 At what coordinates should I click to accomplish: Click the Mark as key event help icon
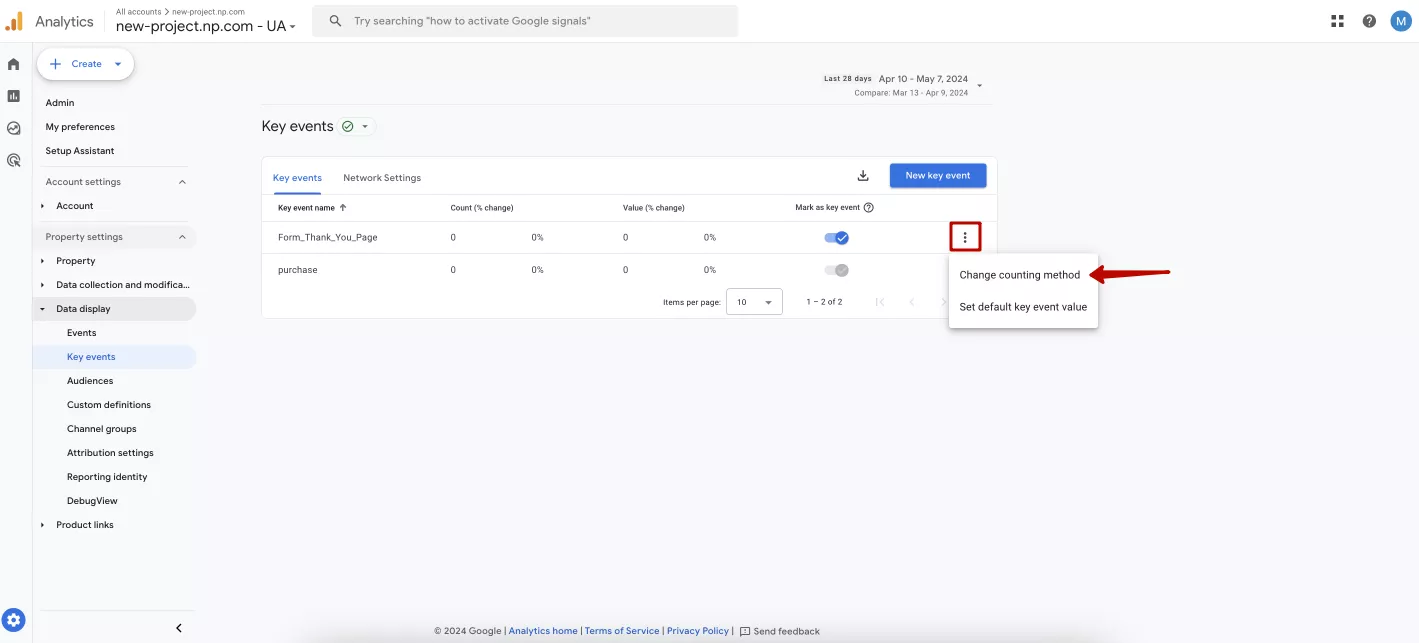point(869,208)
